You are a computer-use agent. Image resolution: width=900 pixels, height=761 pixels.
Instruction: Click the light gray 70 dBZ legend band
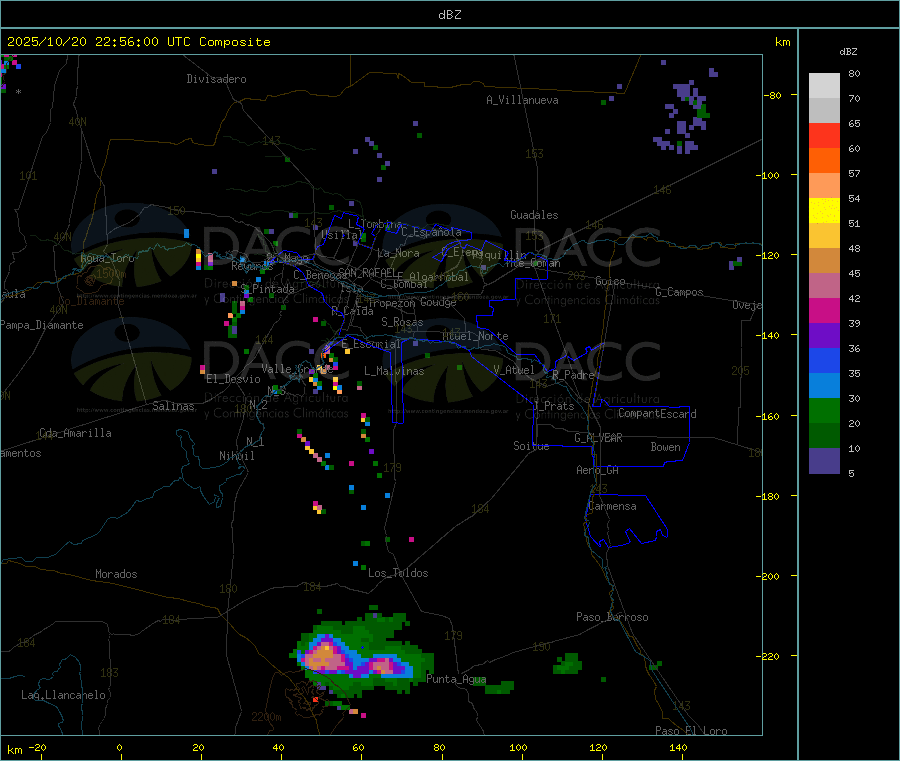coord(824,111)
